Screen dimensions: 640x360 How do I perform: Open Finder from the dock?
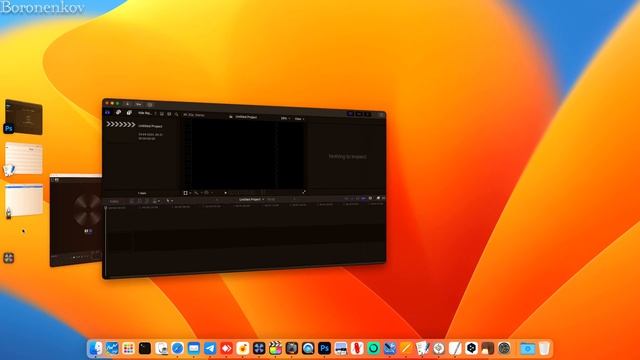pyautogui.click(x=96, y=348)
